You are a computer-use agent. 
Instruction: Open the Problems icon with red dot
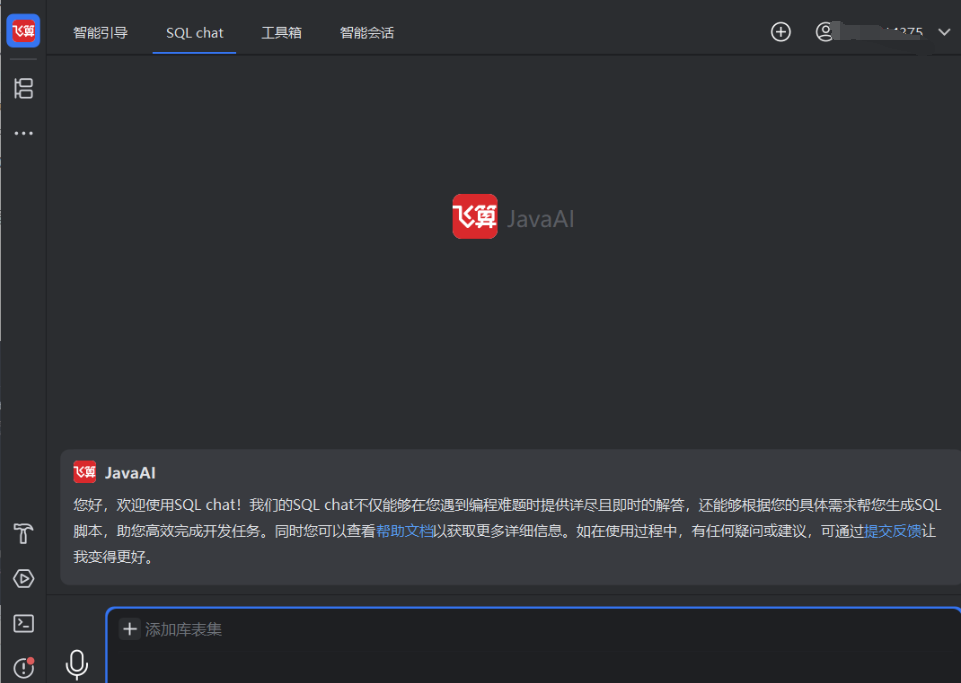[23, 667]
